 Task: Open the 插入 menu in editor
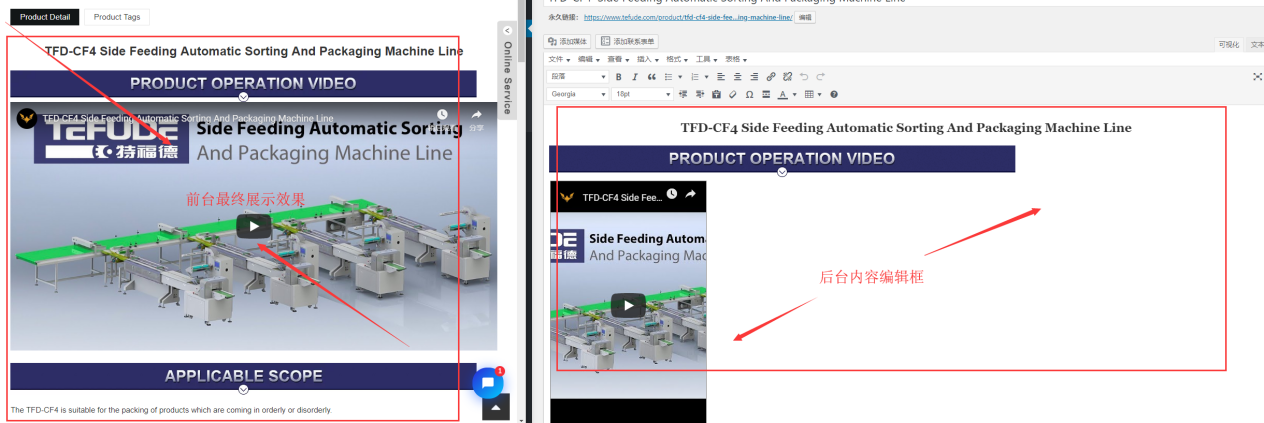click(647, 60)
